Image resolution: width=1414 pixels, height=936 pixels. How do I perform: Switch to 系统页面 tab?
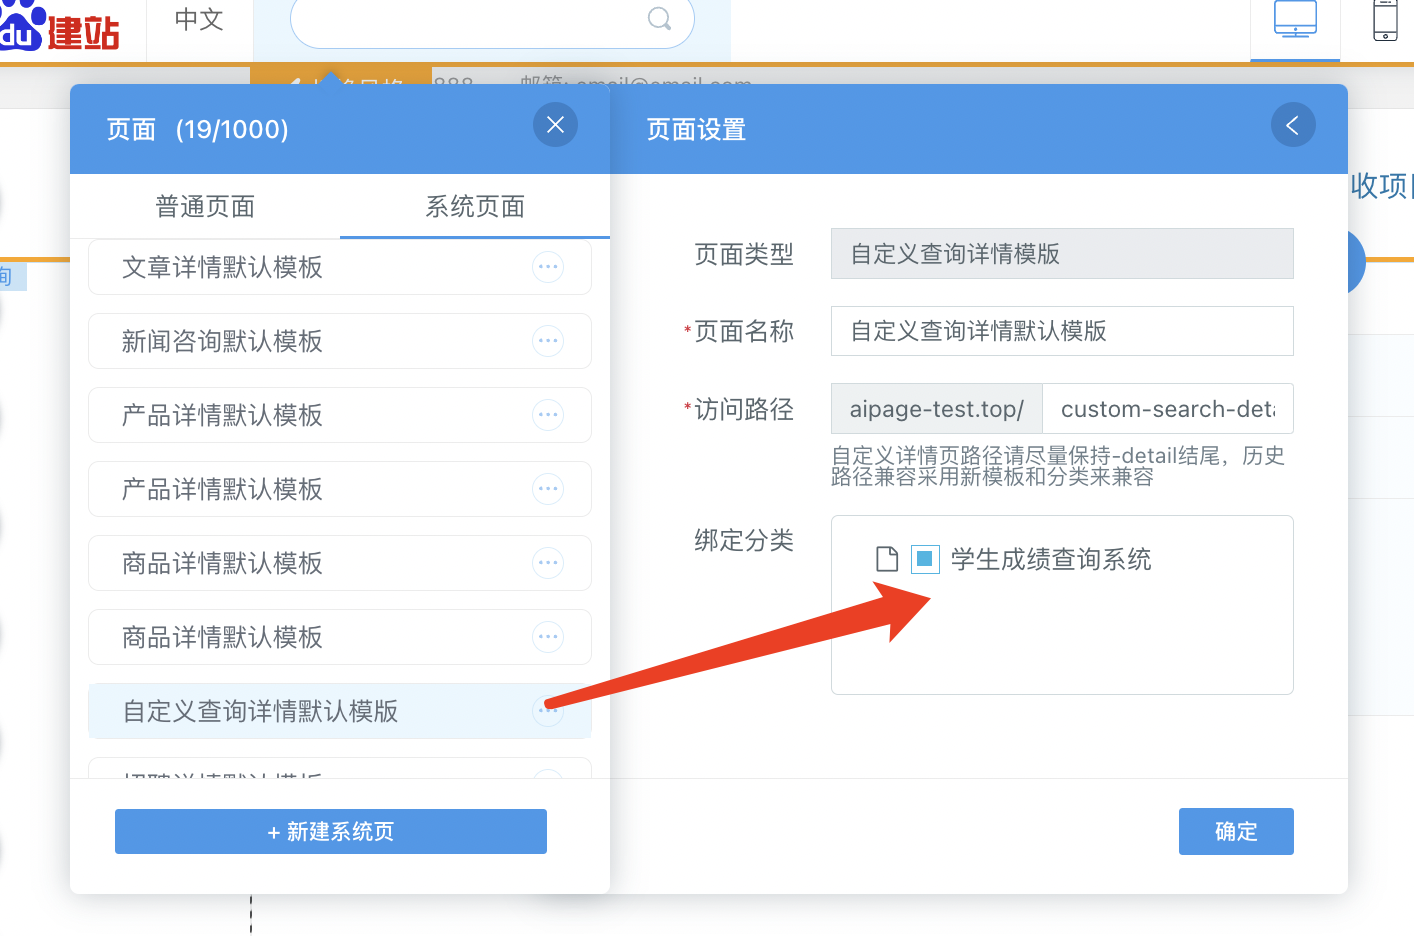coord(475,207)
